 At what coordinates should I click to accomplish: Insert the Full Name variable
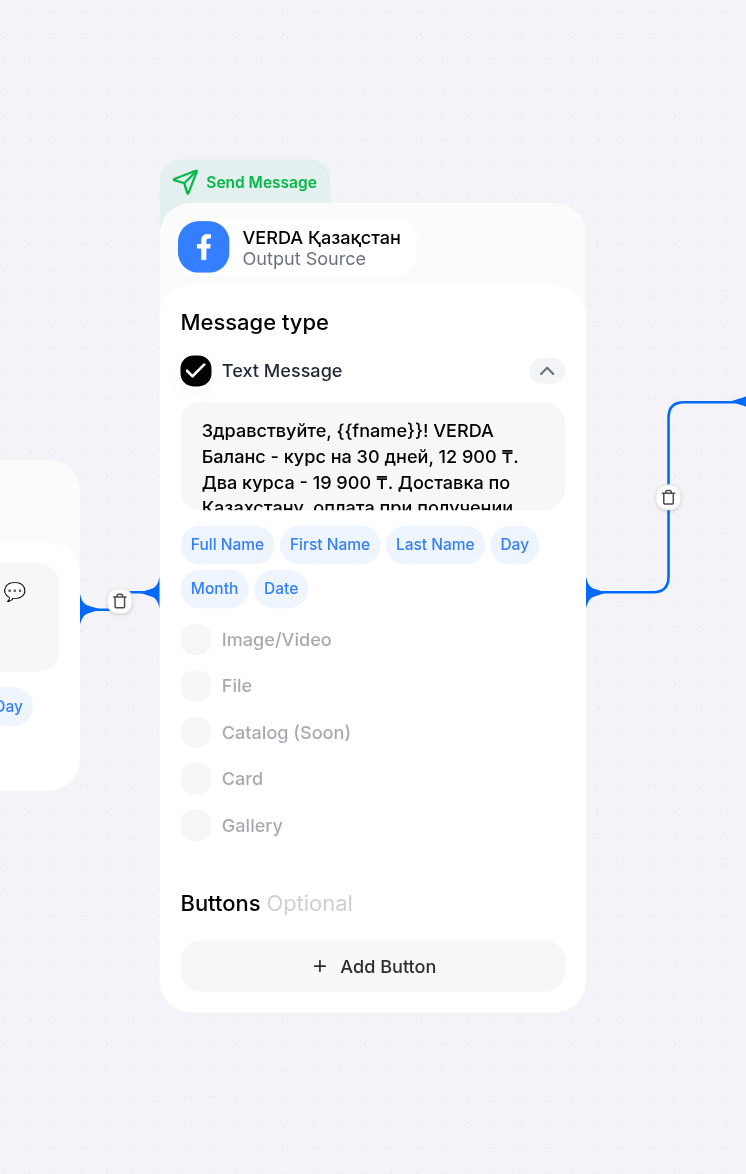(227, 544)
